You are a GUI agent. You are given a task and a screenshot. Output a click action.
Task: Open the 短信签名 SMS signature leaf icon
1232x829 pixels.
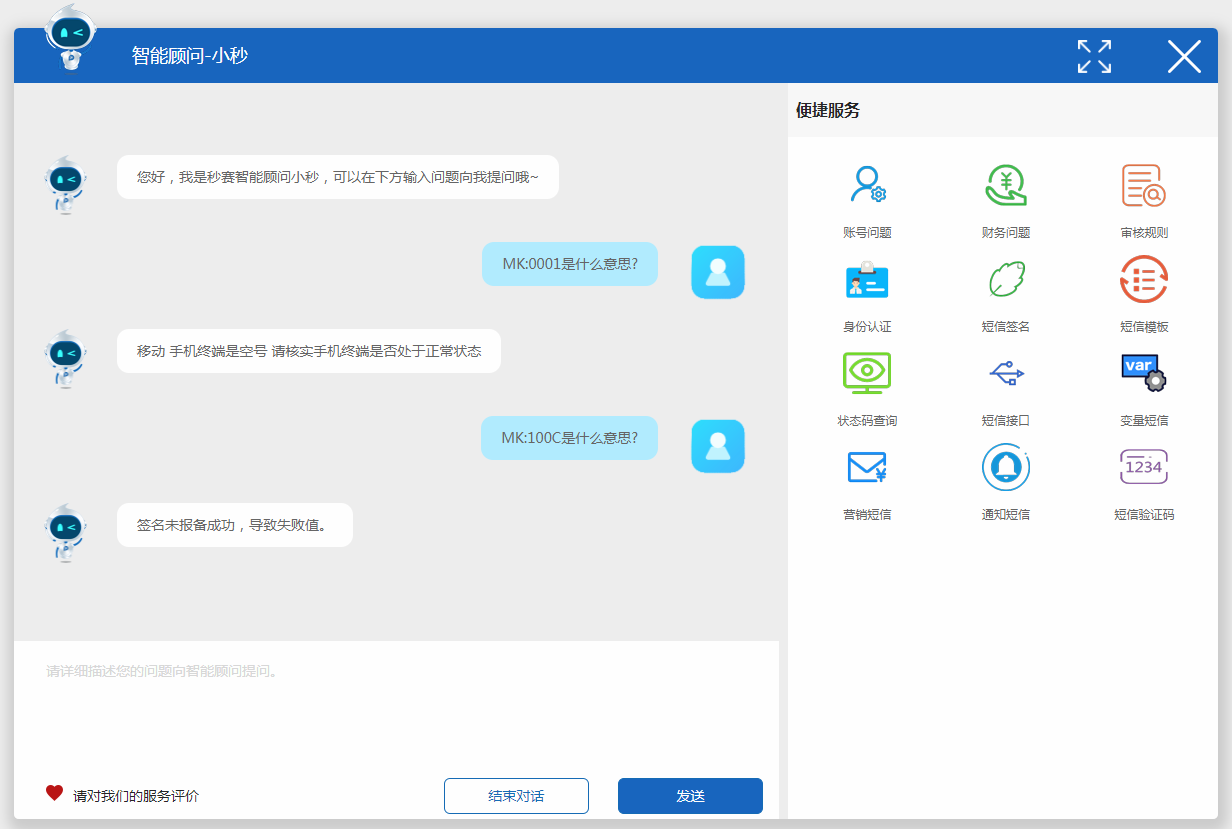pos(1005,280)
